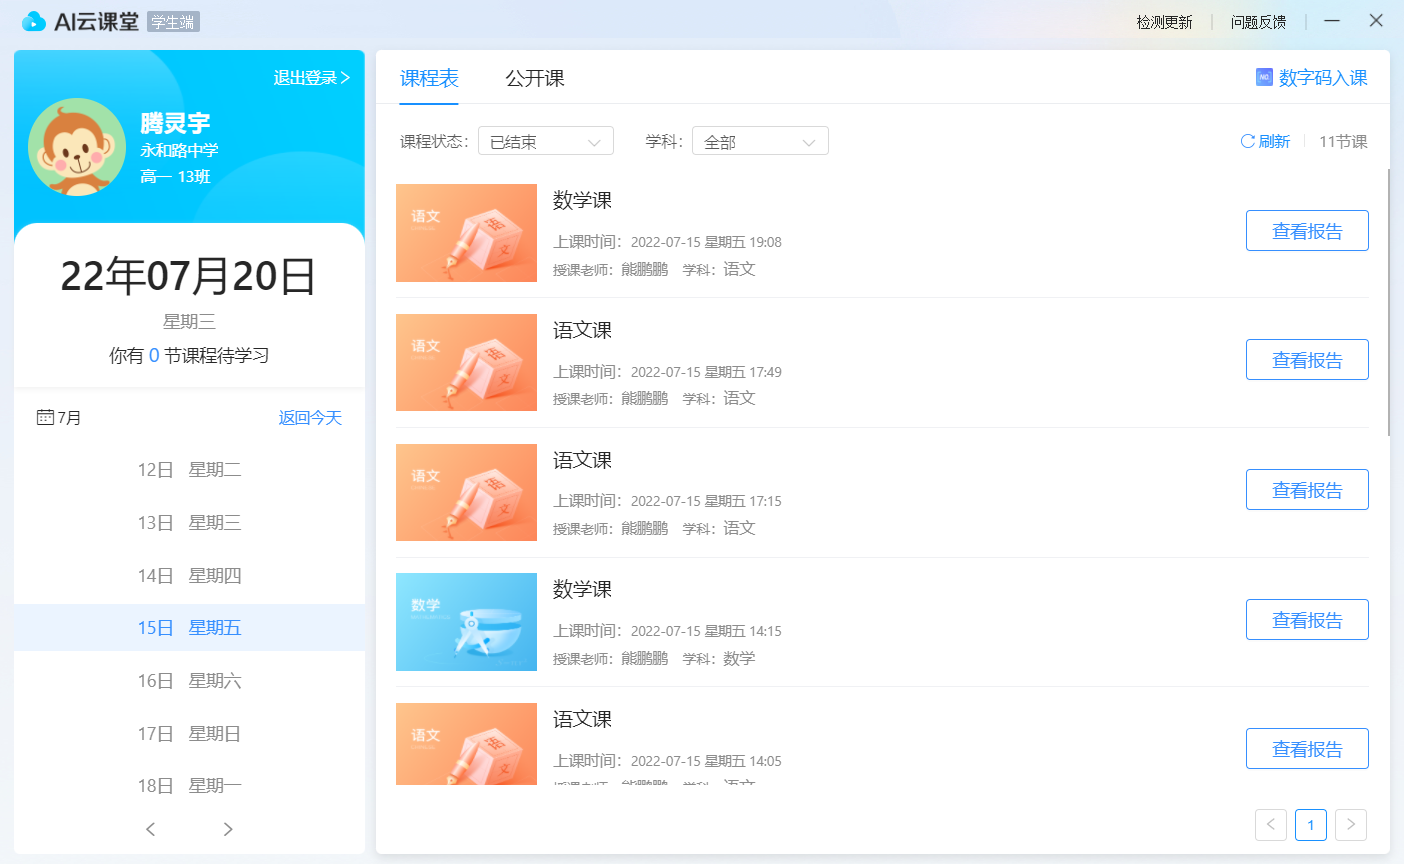Click the 数字码入课 NO. badge icon

point(1264,77)
